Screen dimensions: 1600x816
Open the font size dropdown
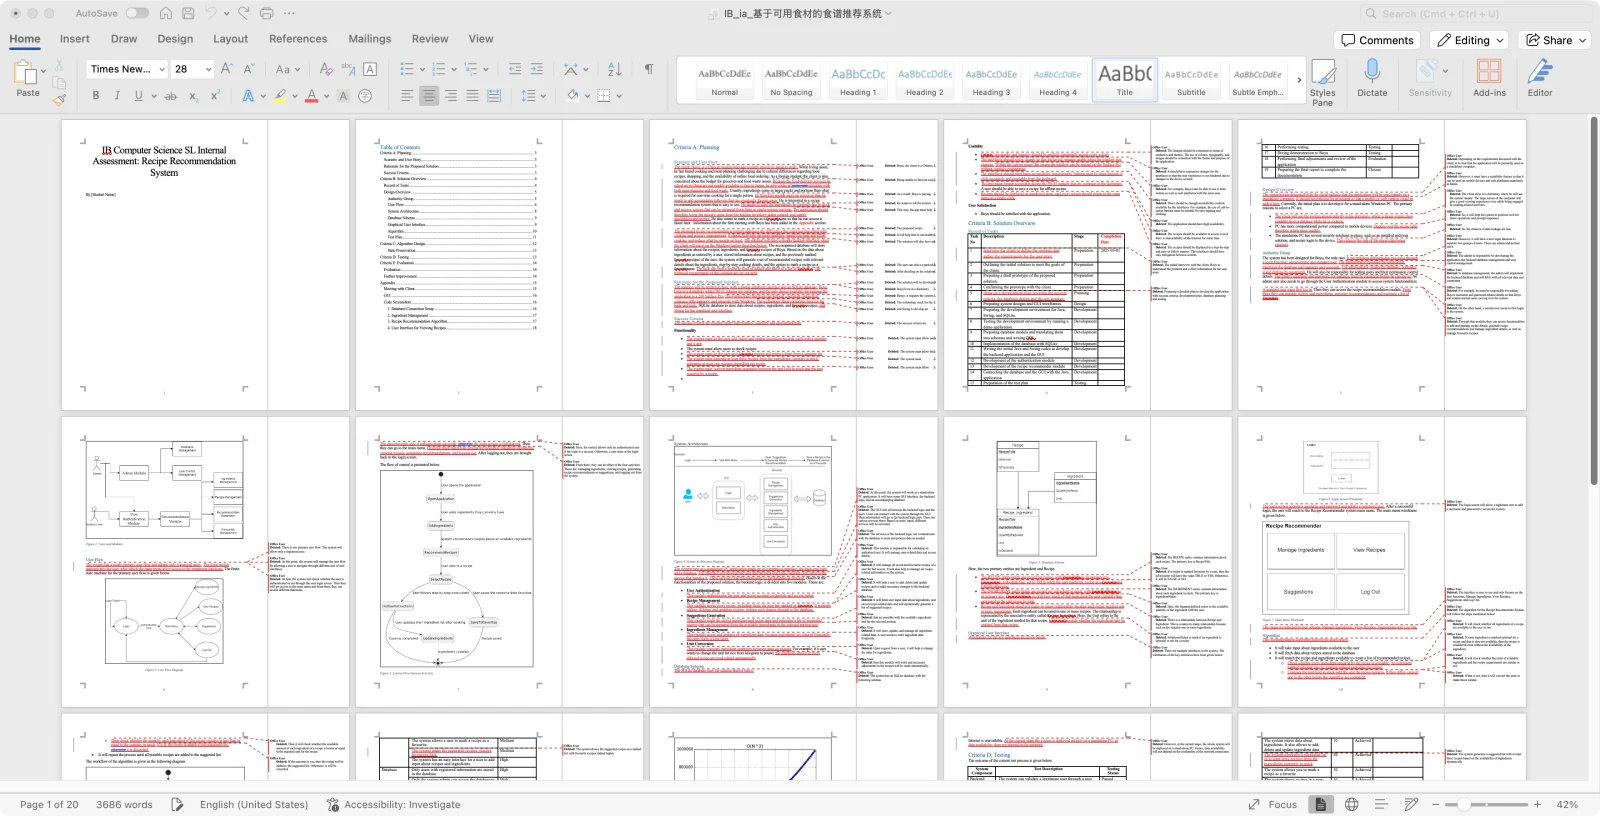208,69
